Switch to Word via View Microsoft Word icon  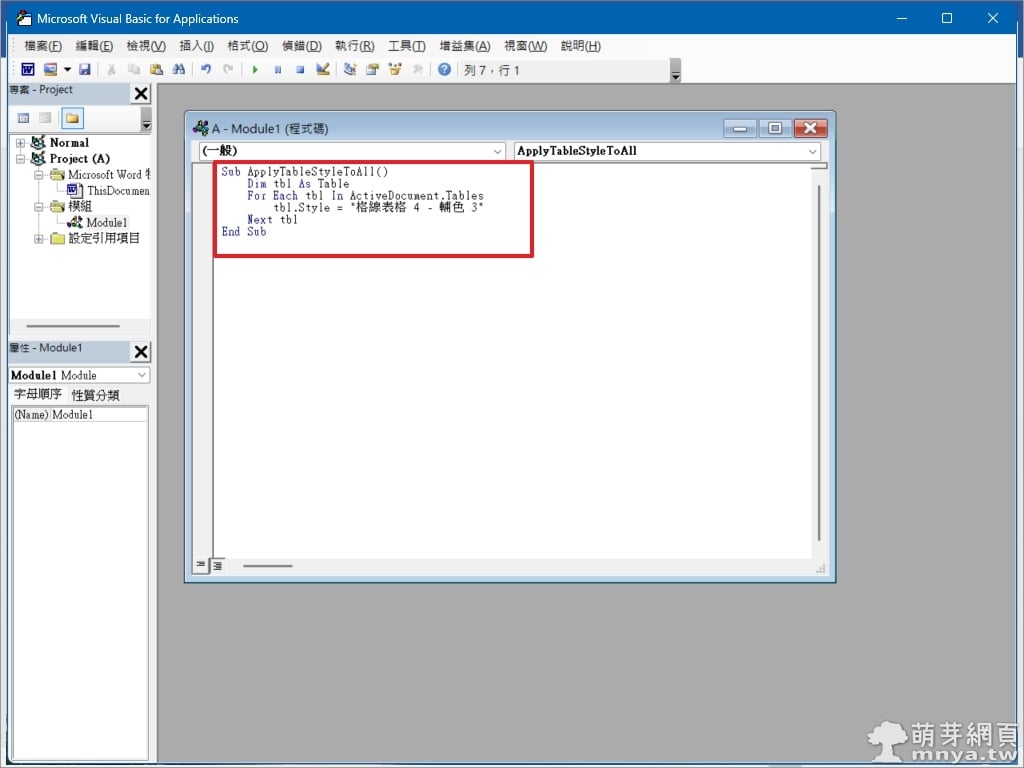[27, 70]
